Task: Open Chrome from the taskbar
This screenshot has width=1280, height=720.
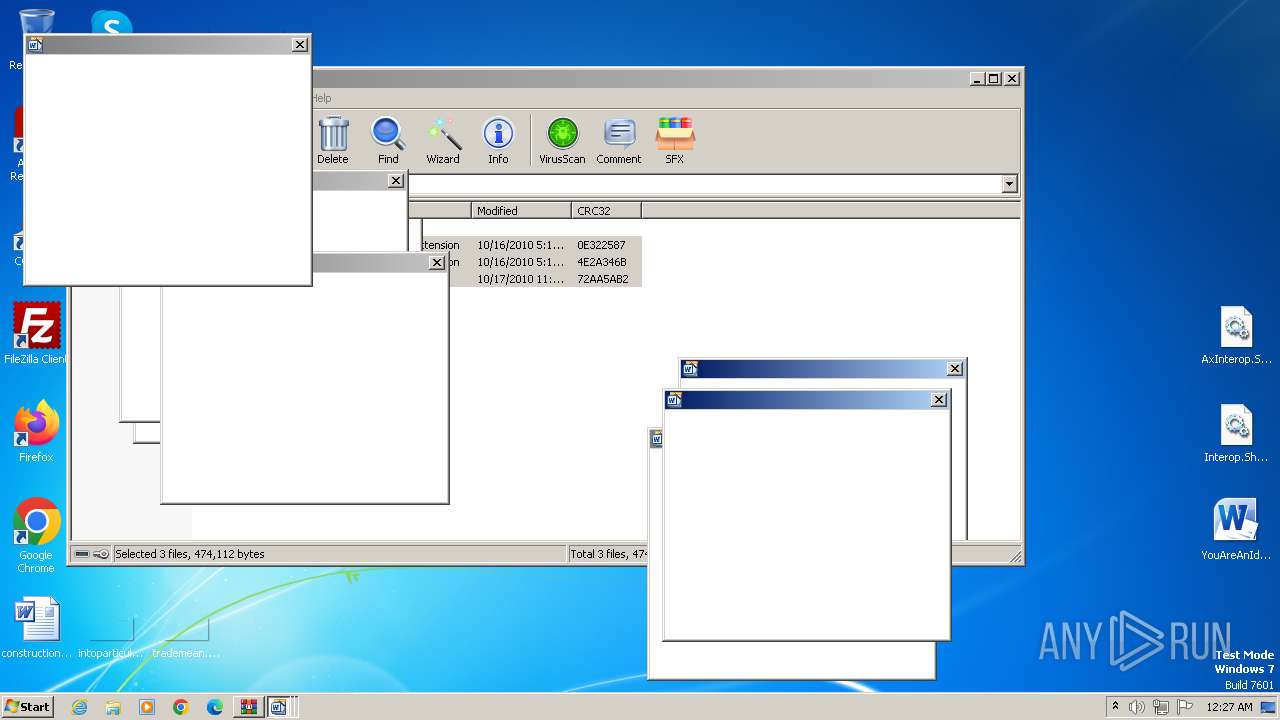Action: click(x=181, y=707)
